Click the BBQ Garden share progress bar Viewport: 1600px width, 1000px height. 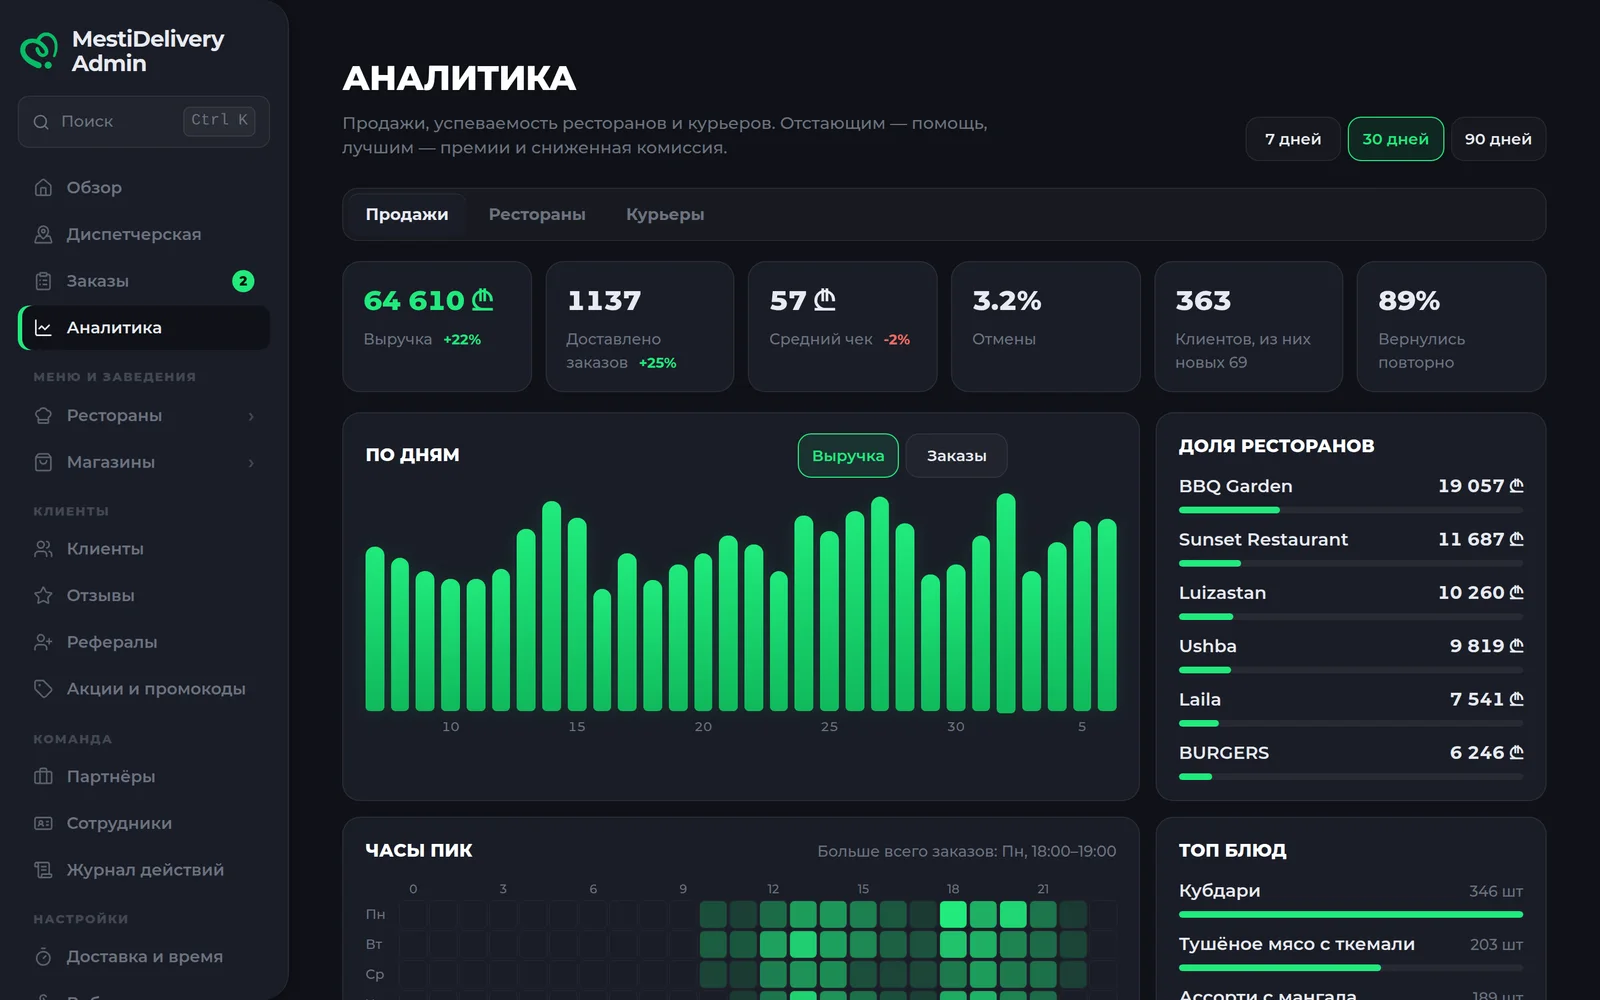click(x=1351, y=510)
